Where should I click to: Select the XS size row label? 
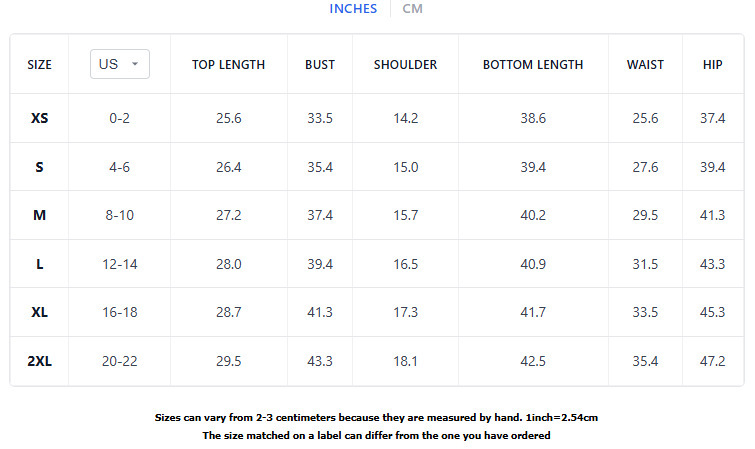click(40, 118)
